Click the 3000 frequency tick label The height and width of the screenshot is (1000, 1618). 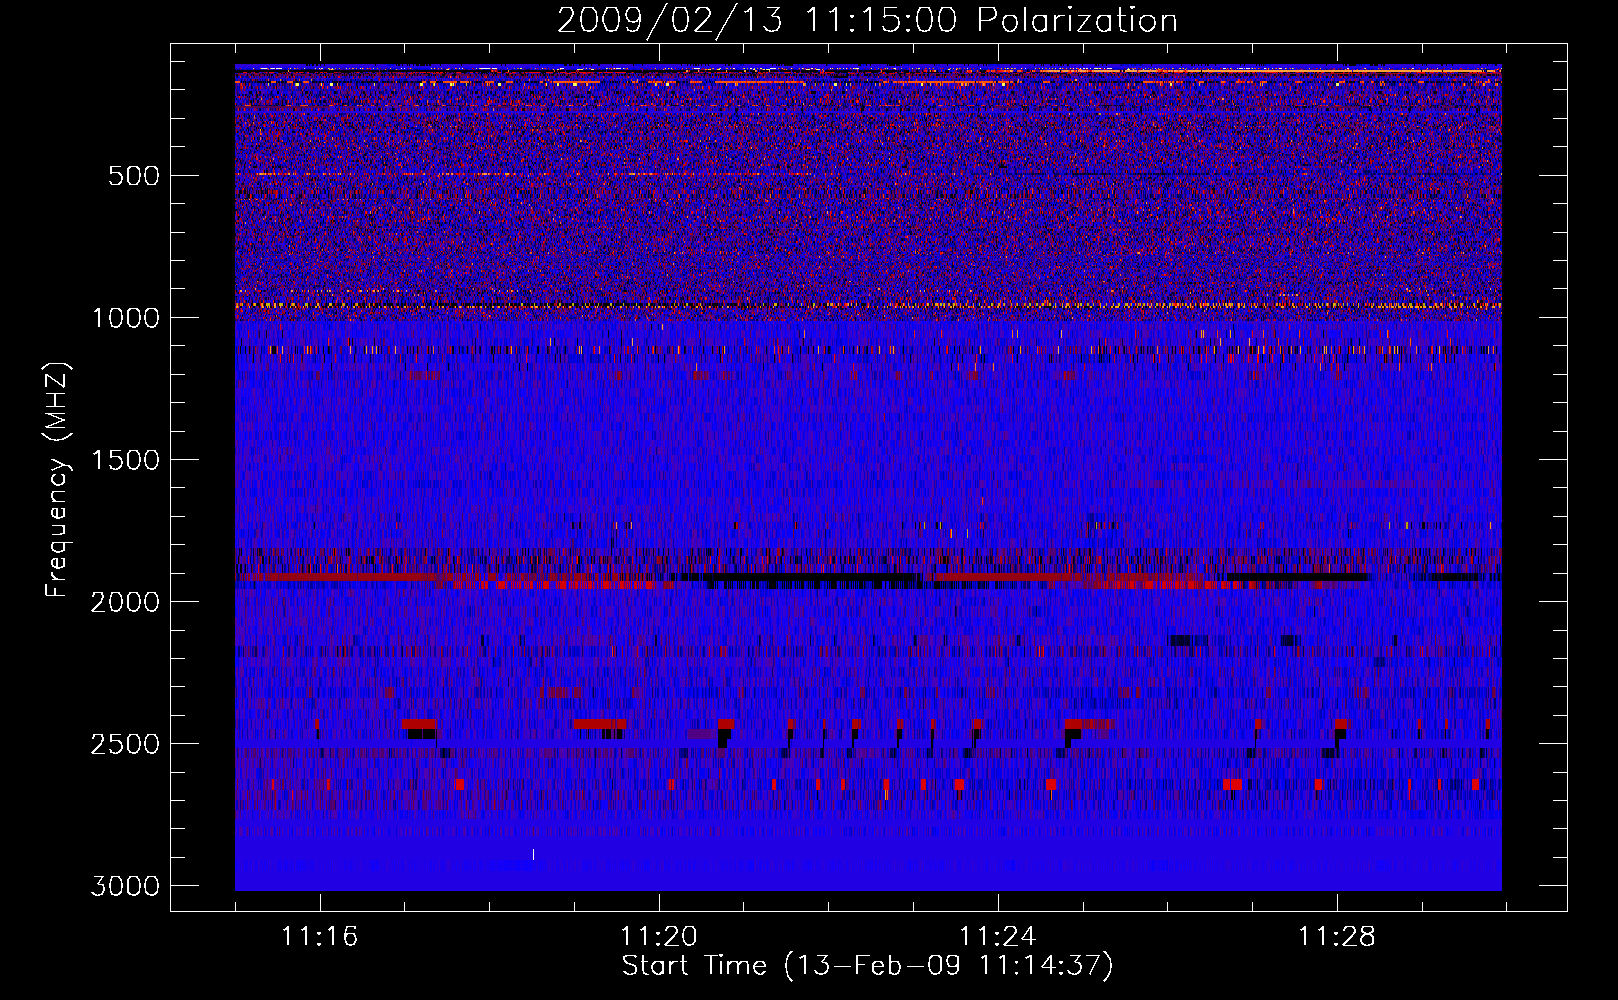click(125, 887)
